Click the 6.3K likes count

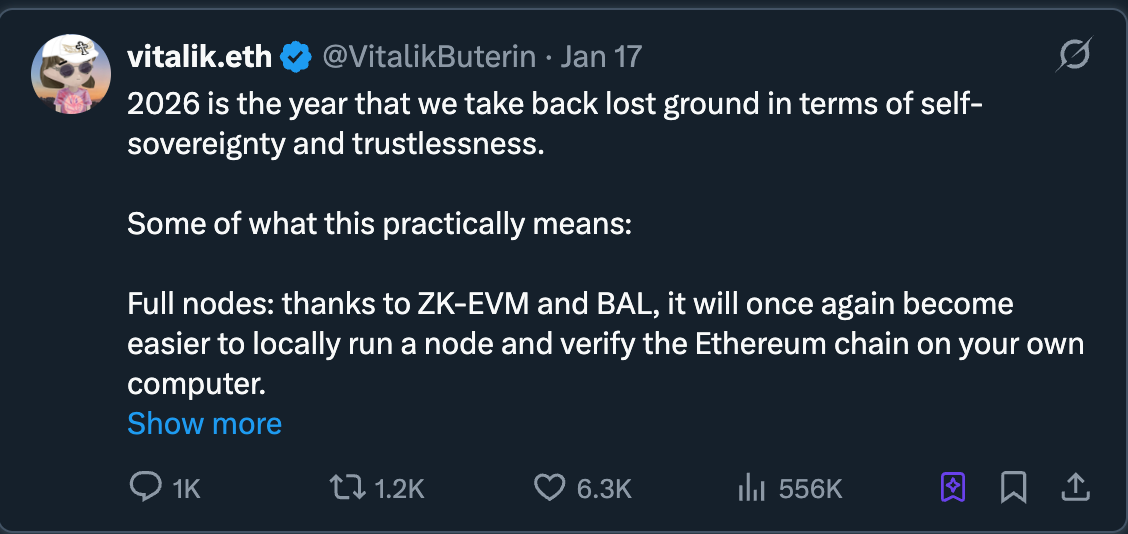pyautogui.click(x=604, y=488)
